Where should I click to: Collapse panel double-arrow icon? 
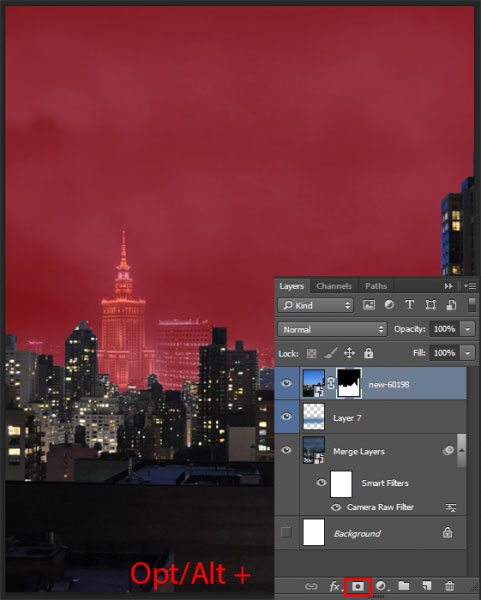pos(448,286)
